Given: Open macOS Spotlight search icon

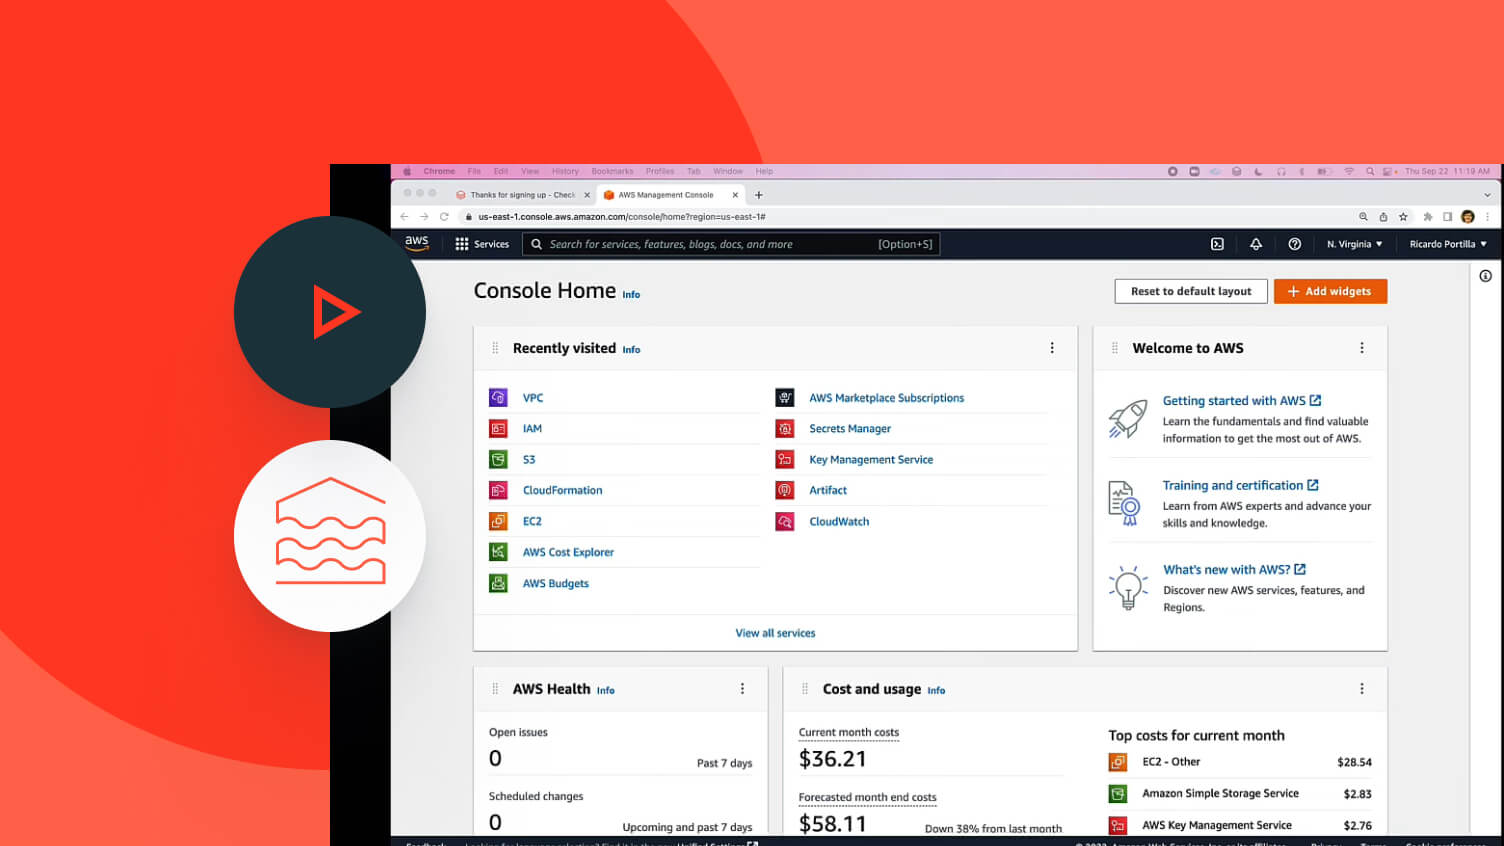Looking at the screenshot, I should click(x=1370, y=172).
